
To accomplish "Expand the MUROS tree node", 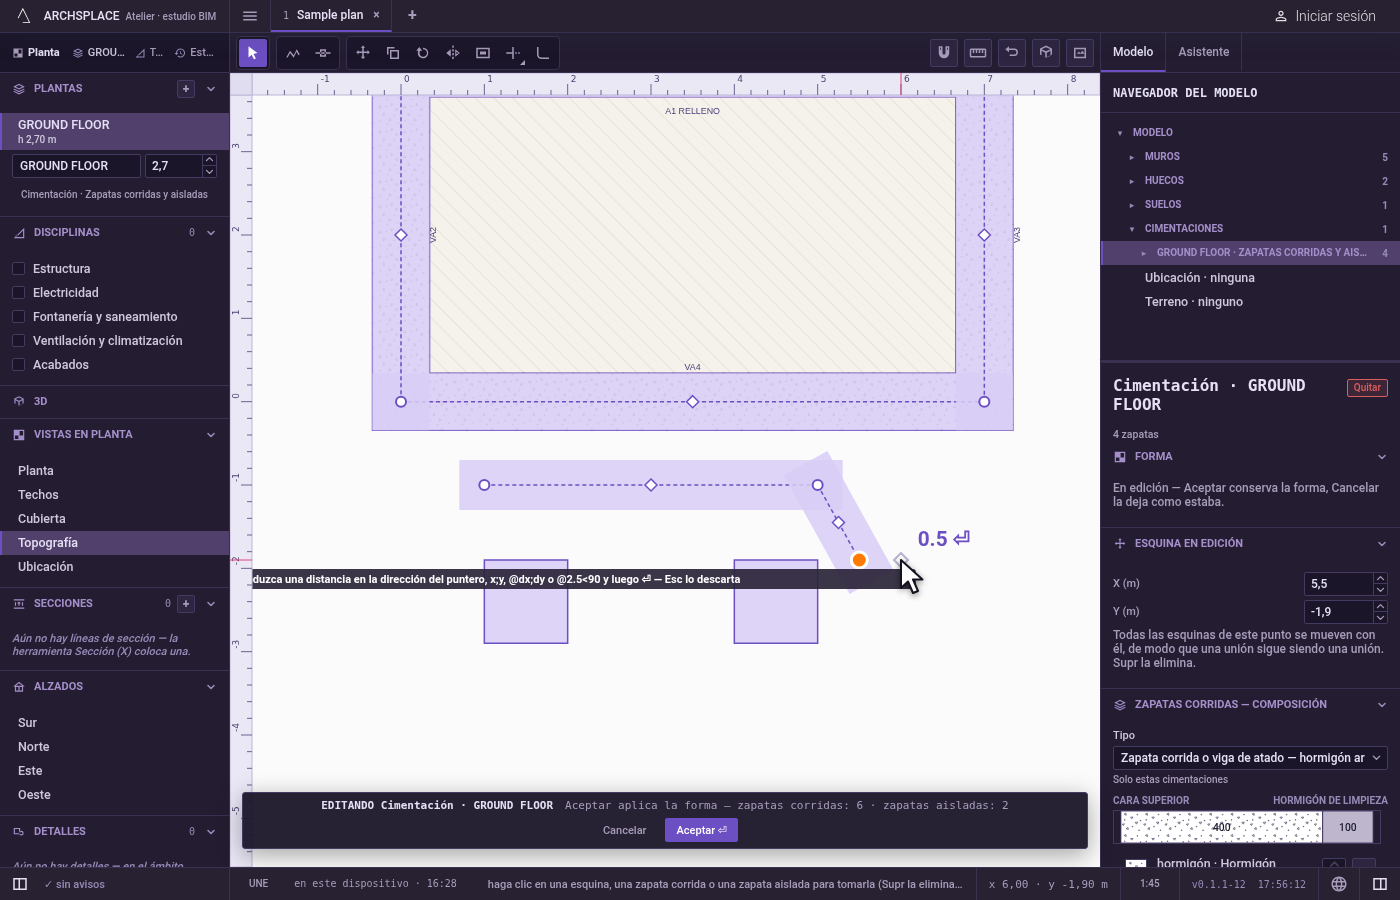I will 1132,157.
